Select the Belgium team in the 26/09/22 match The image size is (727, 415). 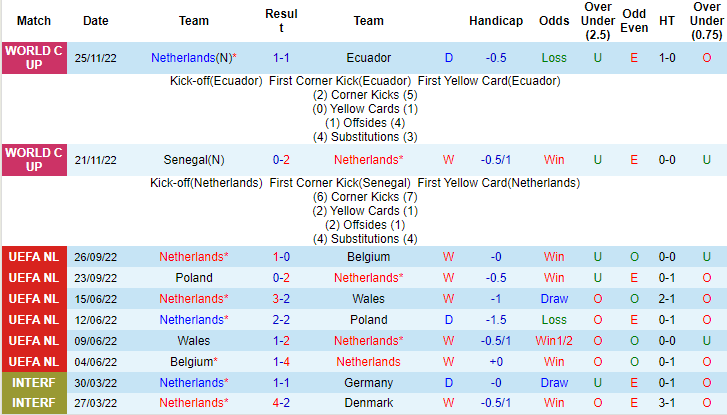point(368,257)
